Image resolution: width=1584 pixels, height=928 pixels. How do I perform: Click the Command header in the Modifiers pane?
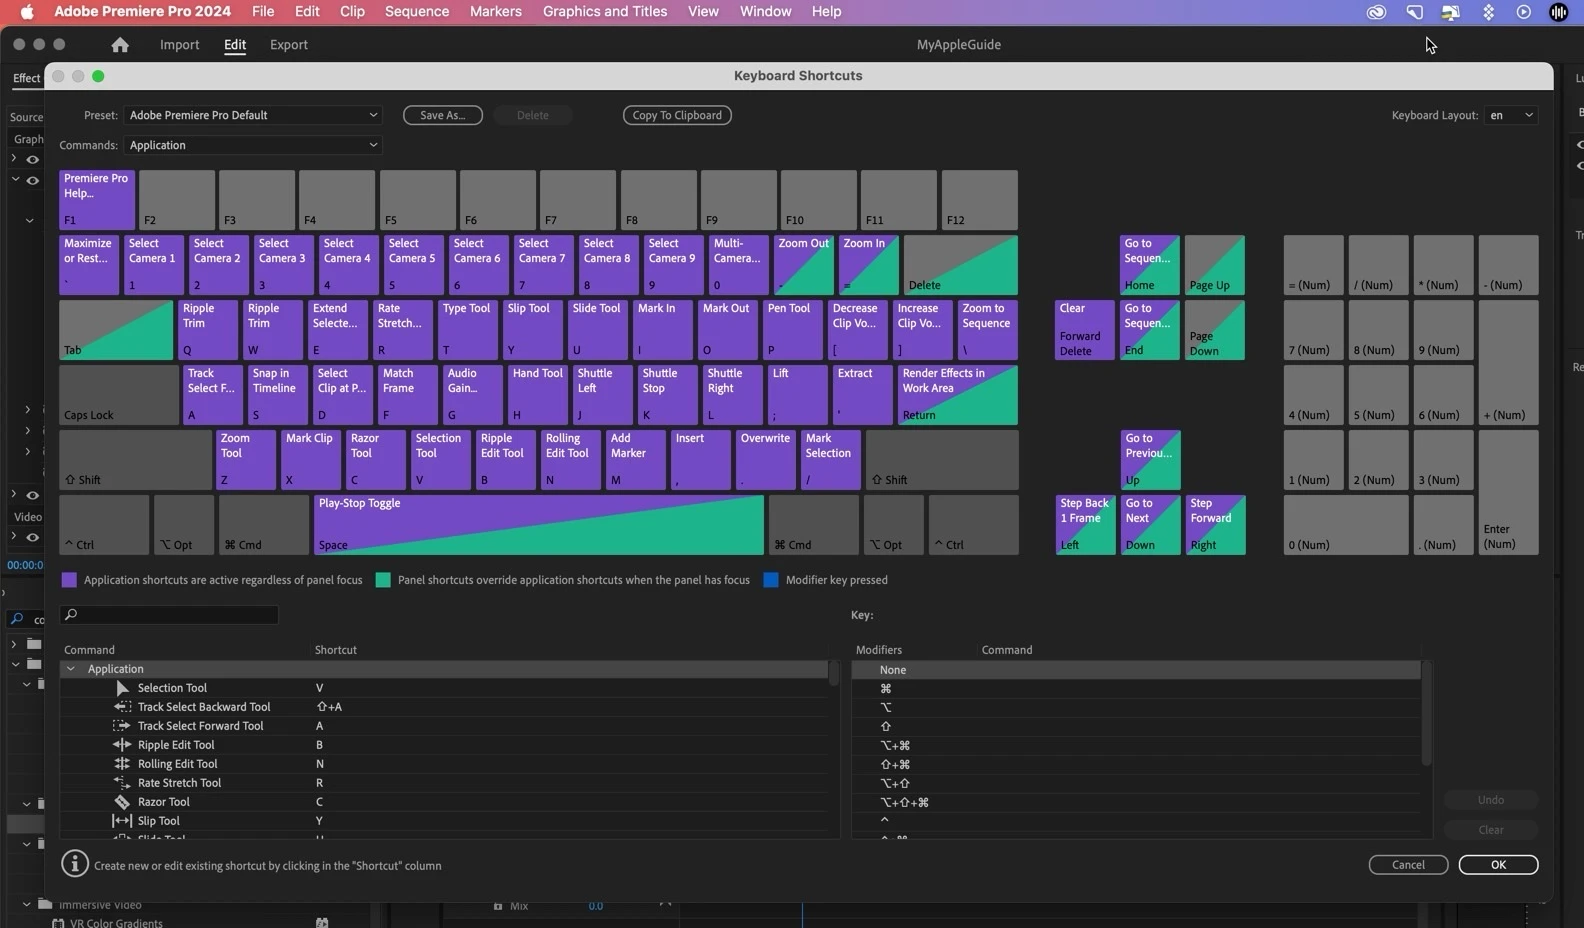point(1007,650)
